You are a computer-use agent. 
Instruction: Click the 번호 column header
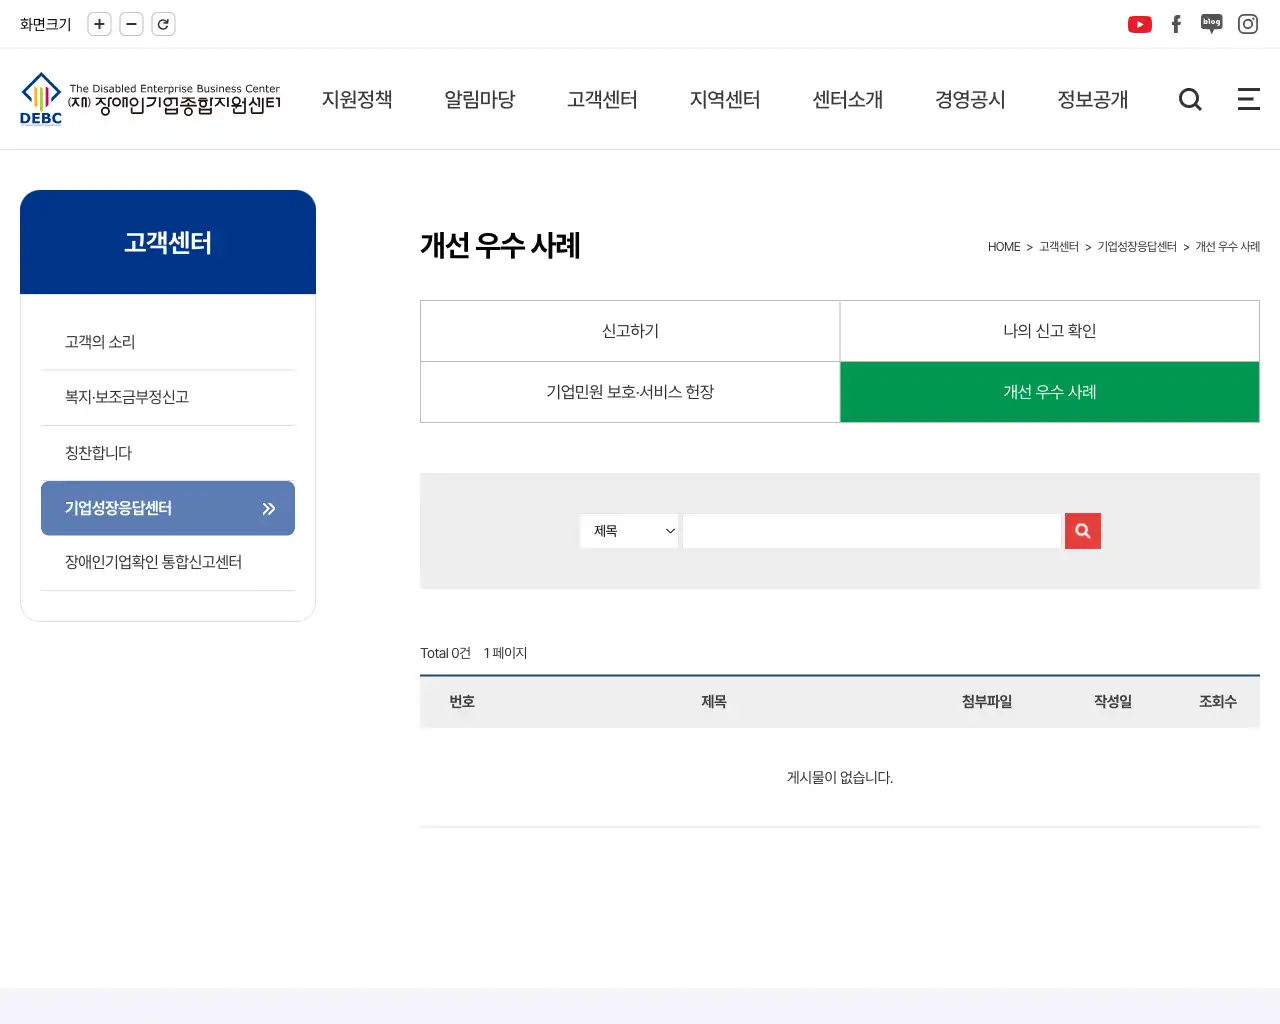click(462, 702)
